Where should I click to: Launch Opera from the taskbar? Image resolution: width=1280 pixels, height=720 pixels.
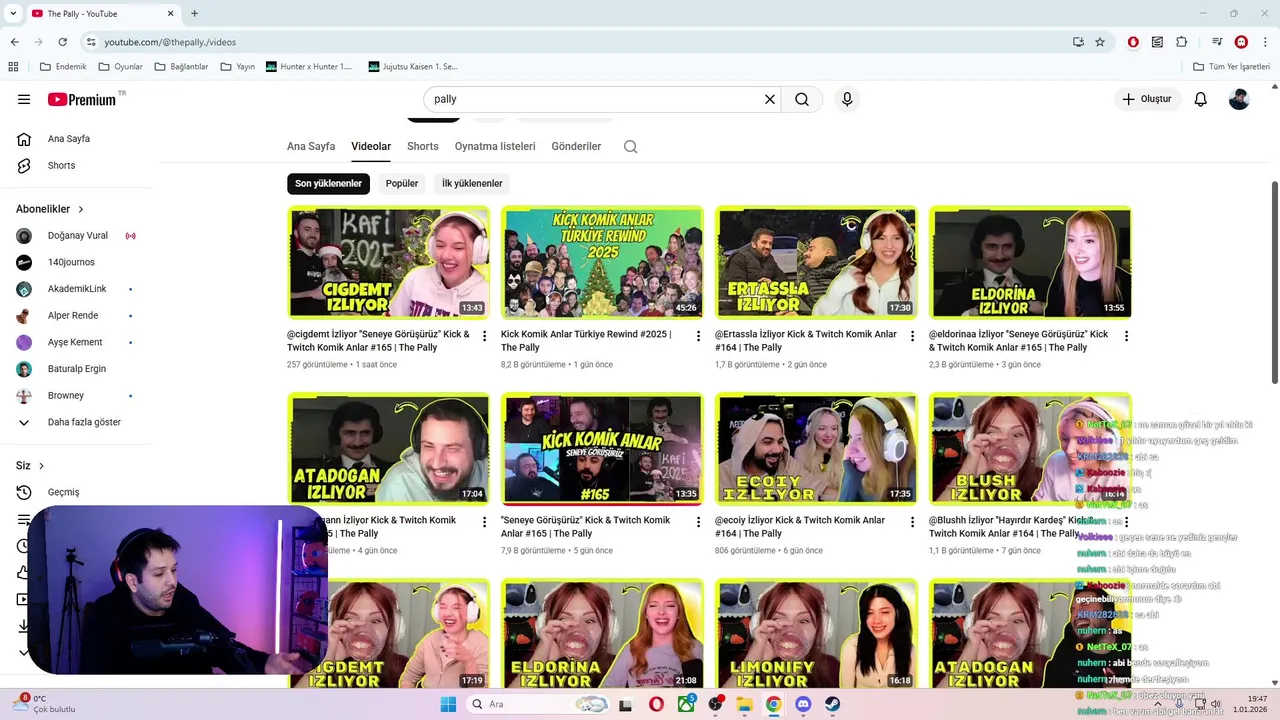[656, 704]
